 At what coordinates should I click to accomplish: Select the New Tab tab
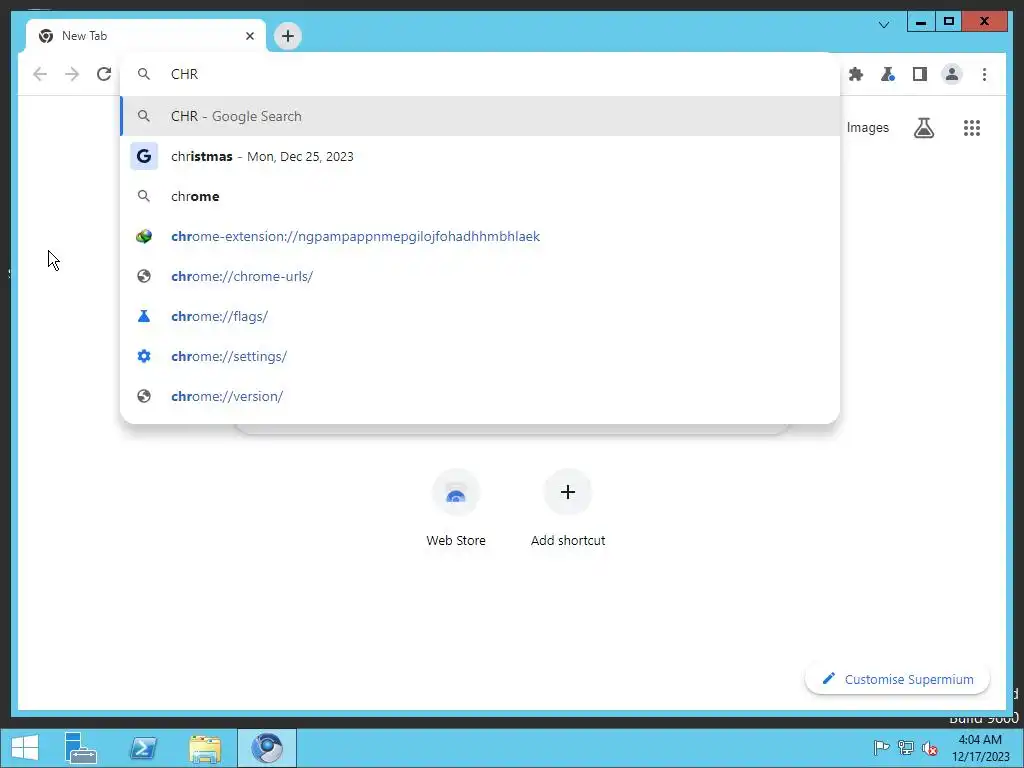pos(146,36)
